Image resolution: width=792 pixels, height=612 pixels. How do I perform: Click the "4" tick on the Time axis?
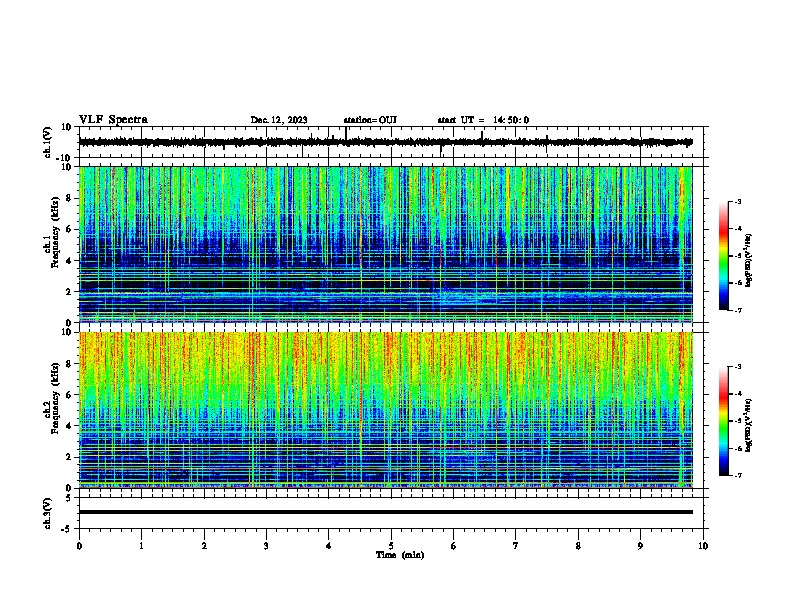pyautogui.click(x=329, y=546)
